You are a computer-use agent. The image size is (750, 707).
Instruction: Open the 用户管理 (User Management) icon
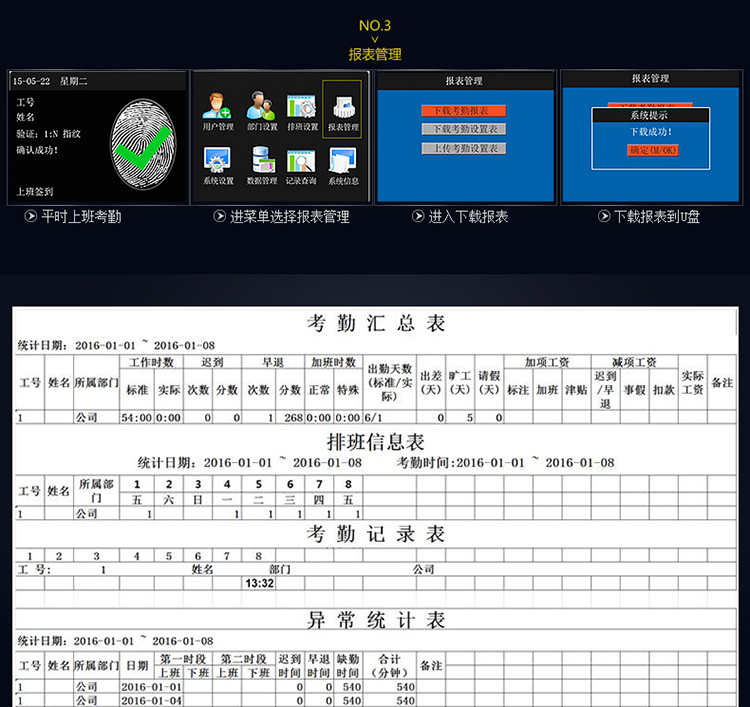[x=217, y=110]
